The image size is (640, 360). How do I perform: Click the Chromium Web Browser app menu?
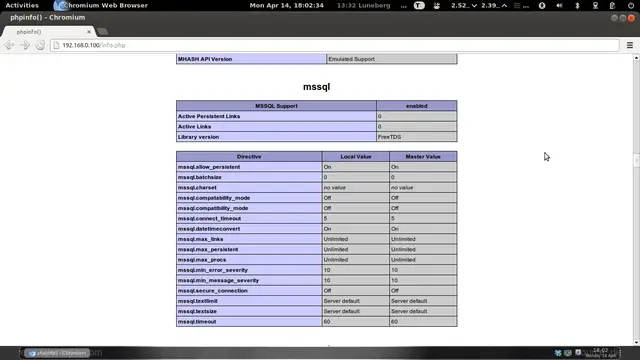(x=101, y=6)
